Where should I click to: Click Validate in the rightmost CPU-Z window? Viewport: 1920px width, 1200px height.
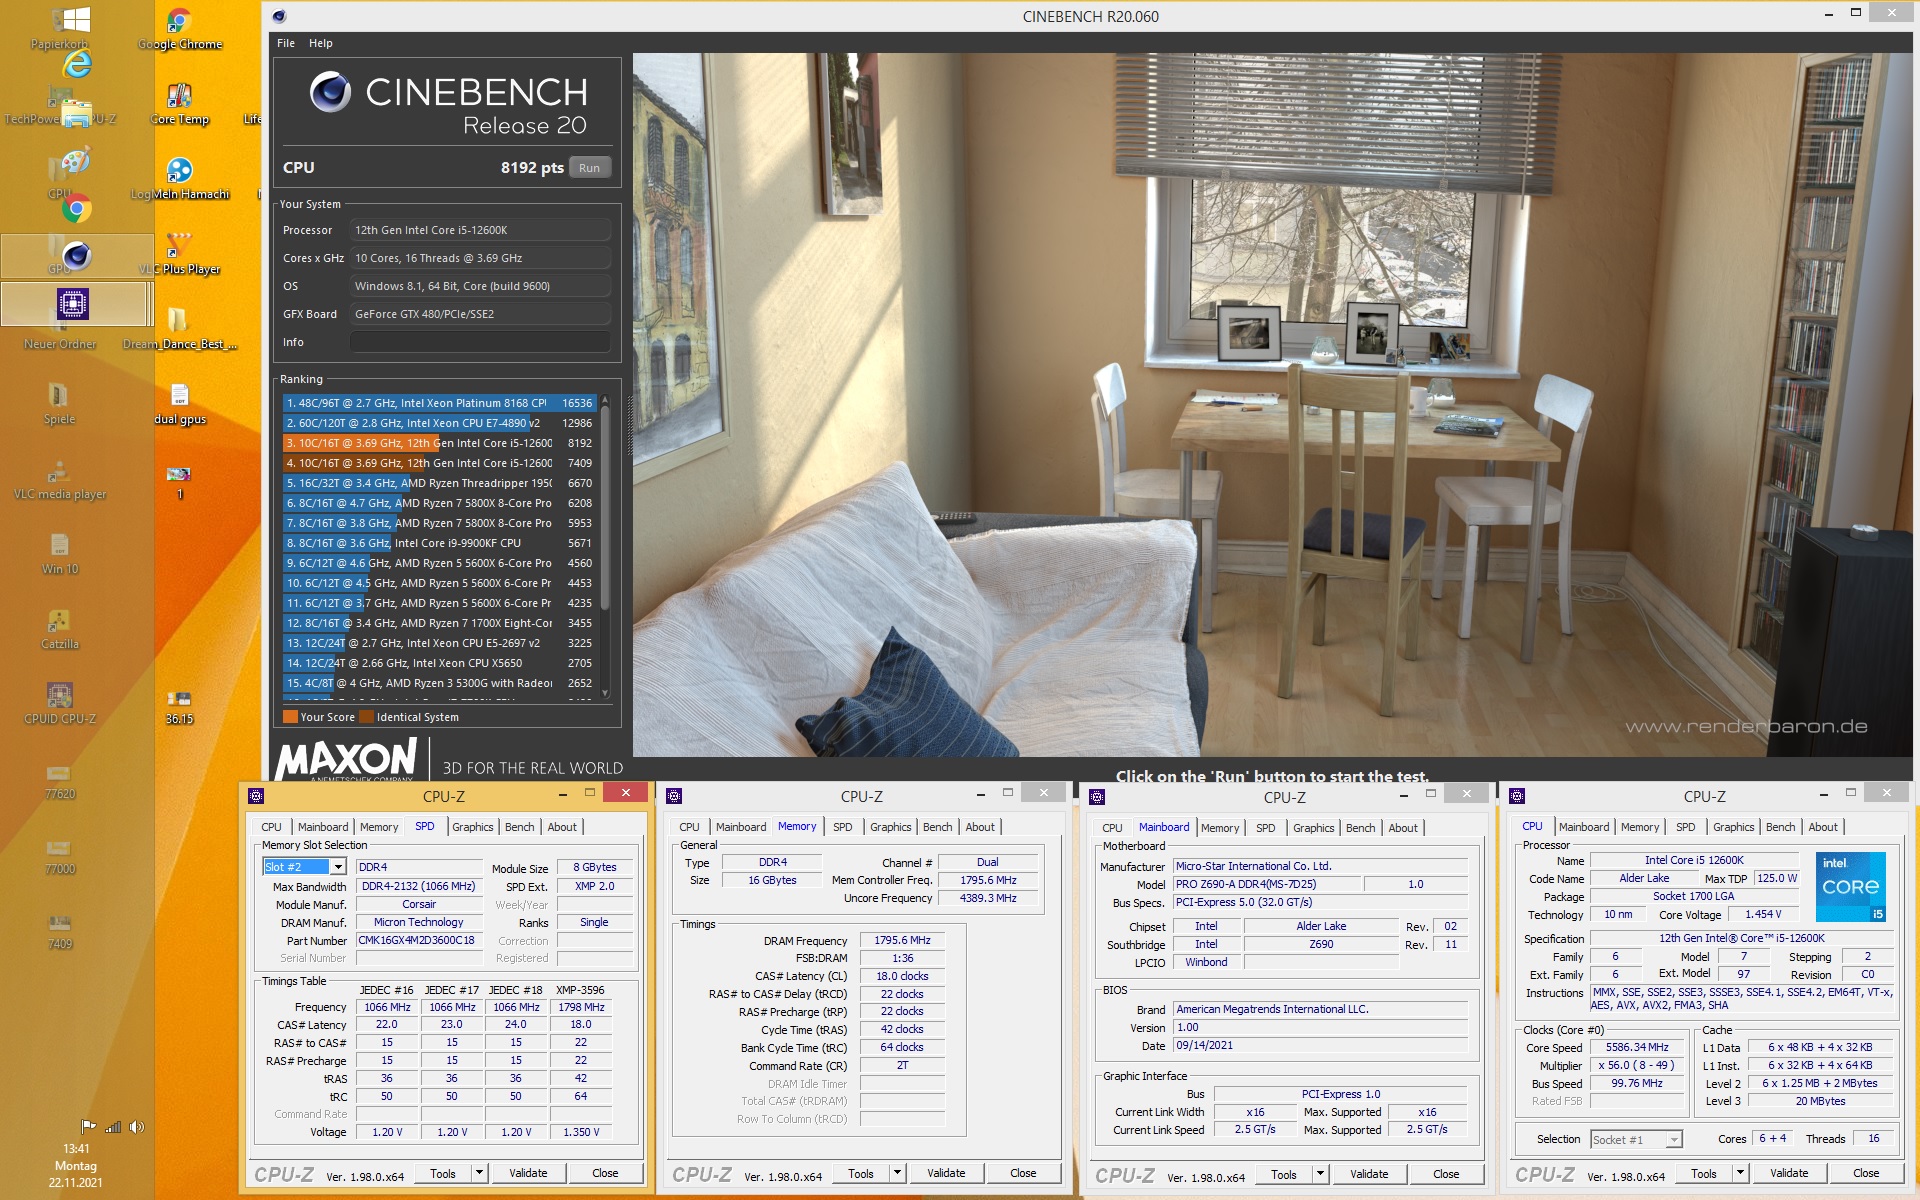[x=1789, y=1173]
